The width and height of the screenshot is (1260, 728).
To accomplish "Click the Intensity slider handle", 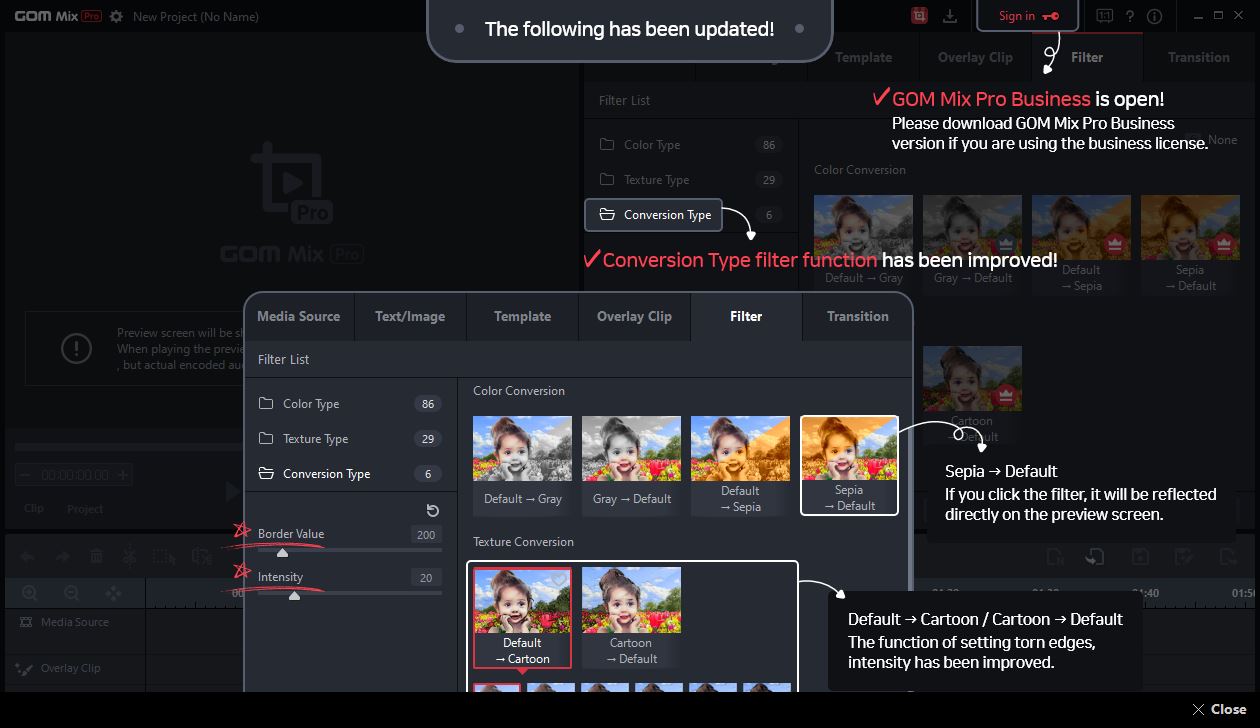I will 294,596.
